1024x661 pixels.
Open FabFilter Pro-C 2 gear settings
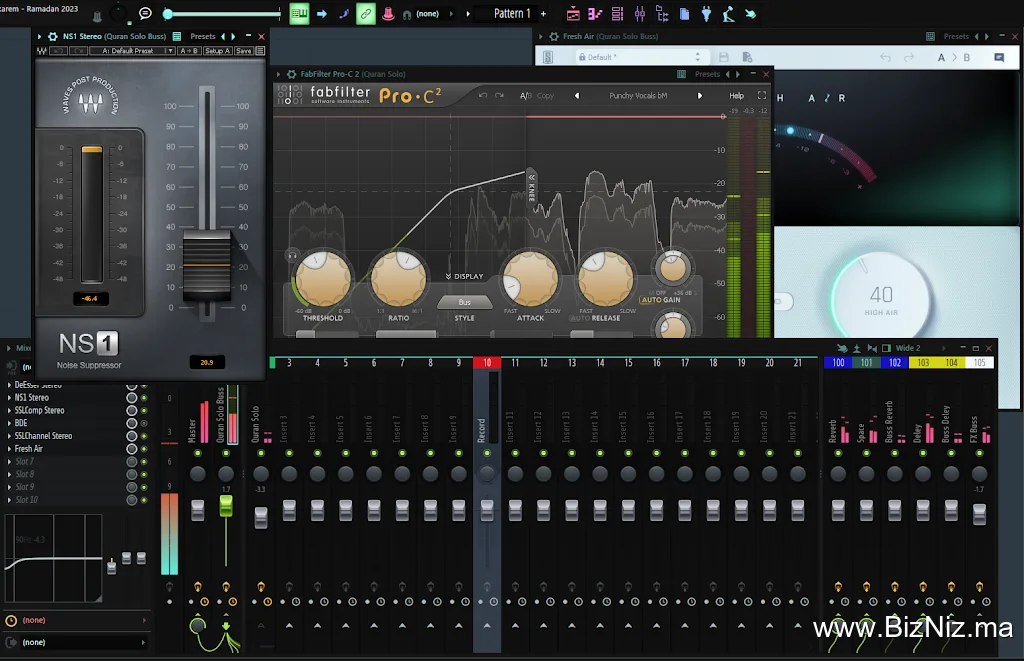click(x=291, y=74)
